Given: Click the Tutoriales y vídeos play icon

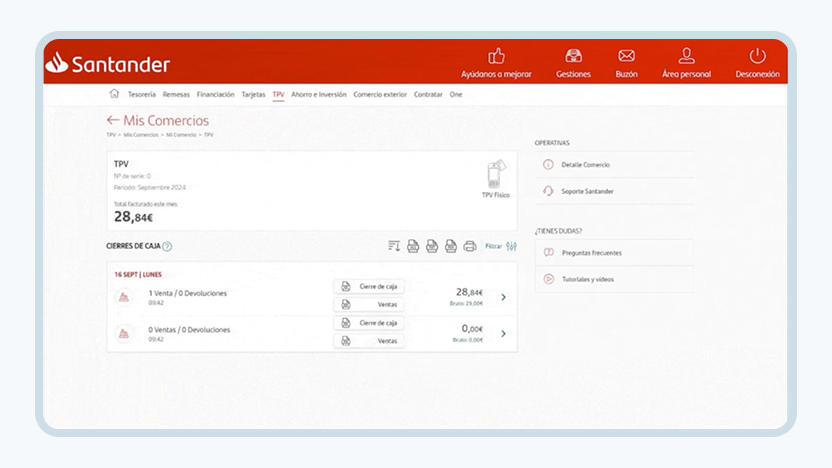Looking at the screenshot, I should pyautogui.click(x=549, y=279).
